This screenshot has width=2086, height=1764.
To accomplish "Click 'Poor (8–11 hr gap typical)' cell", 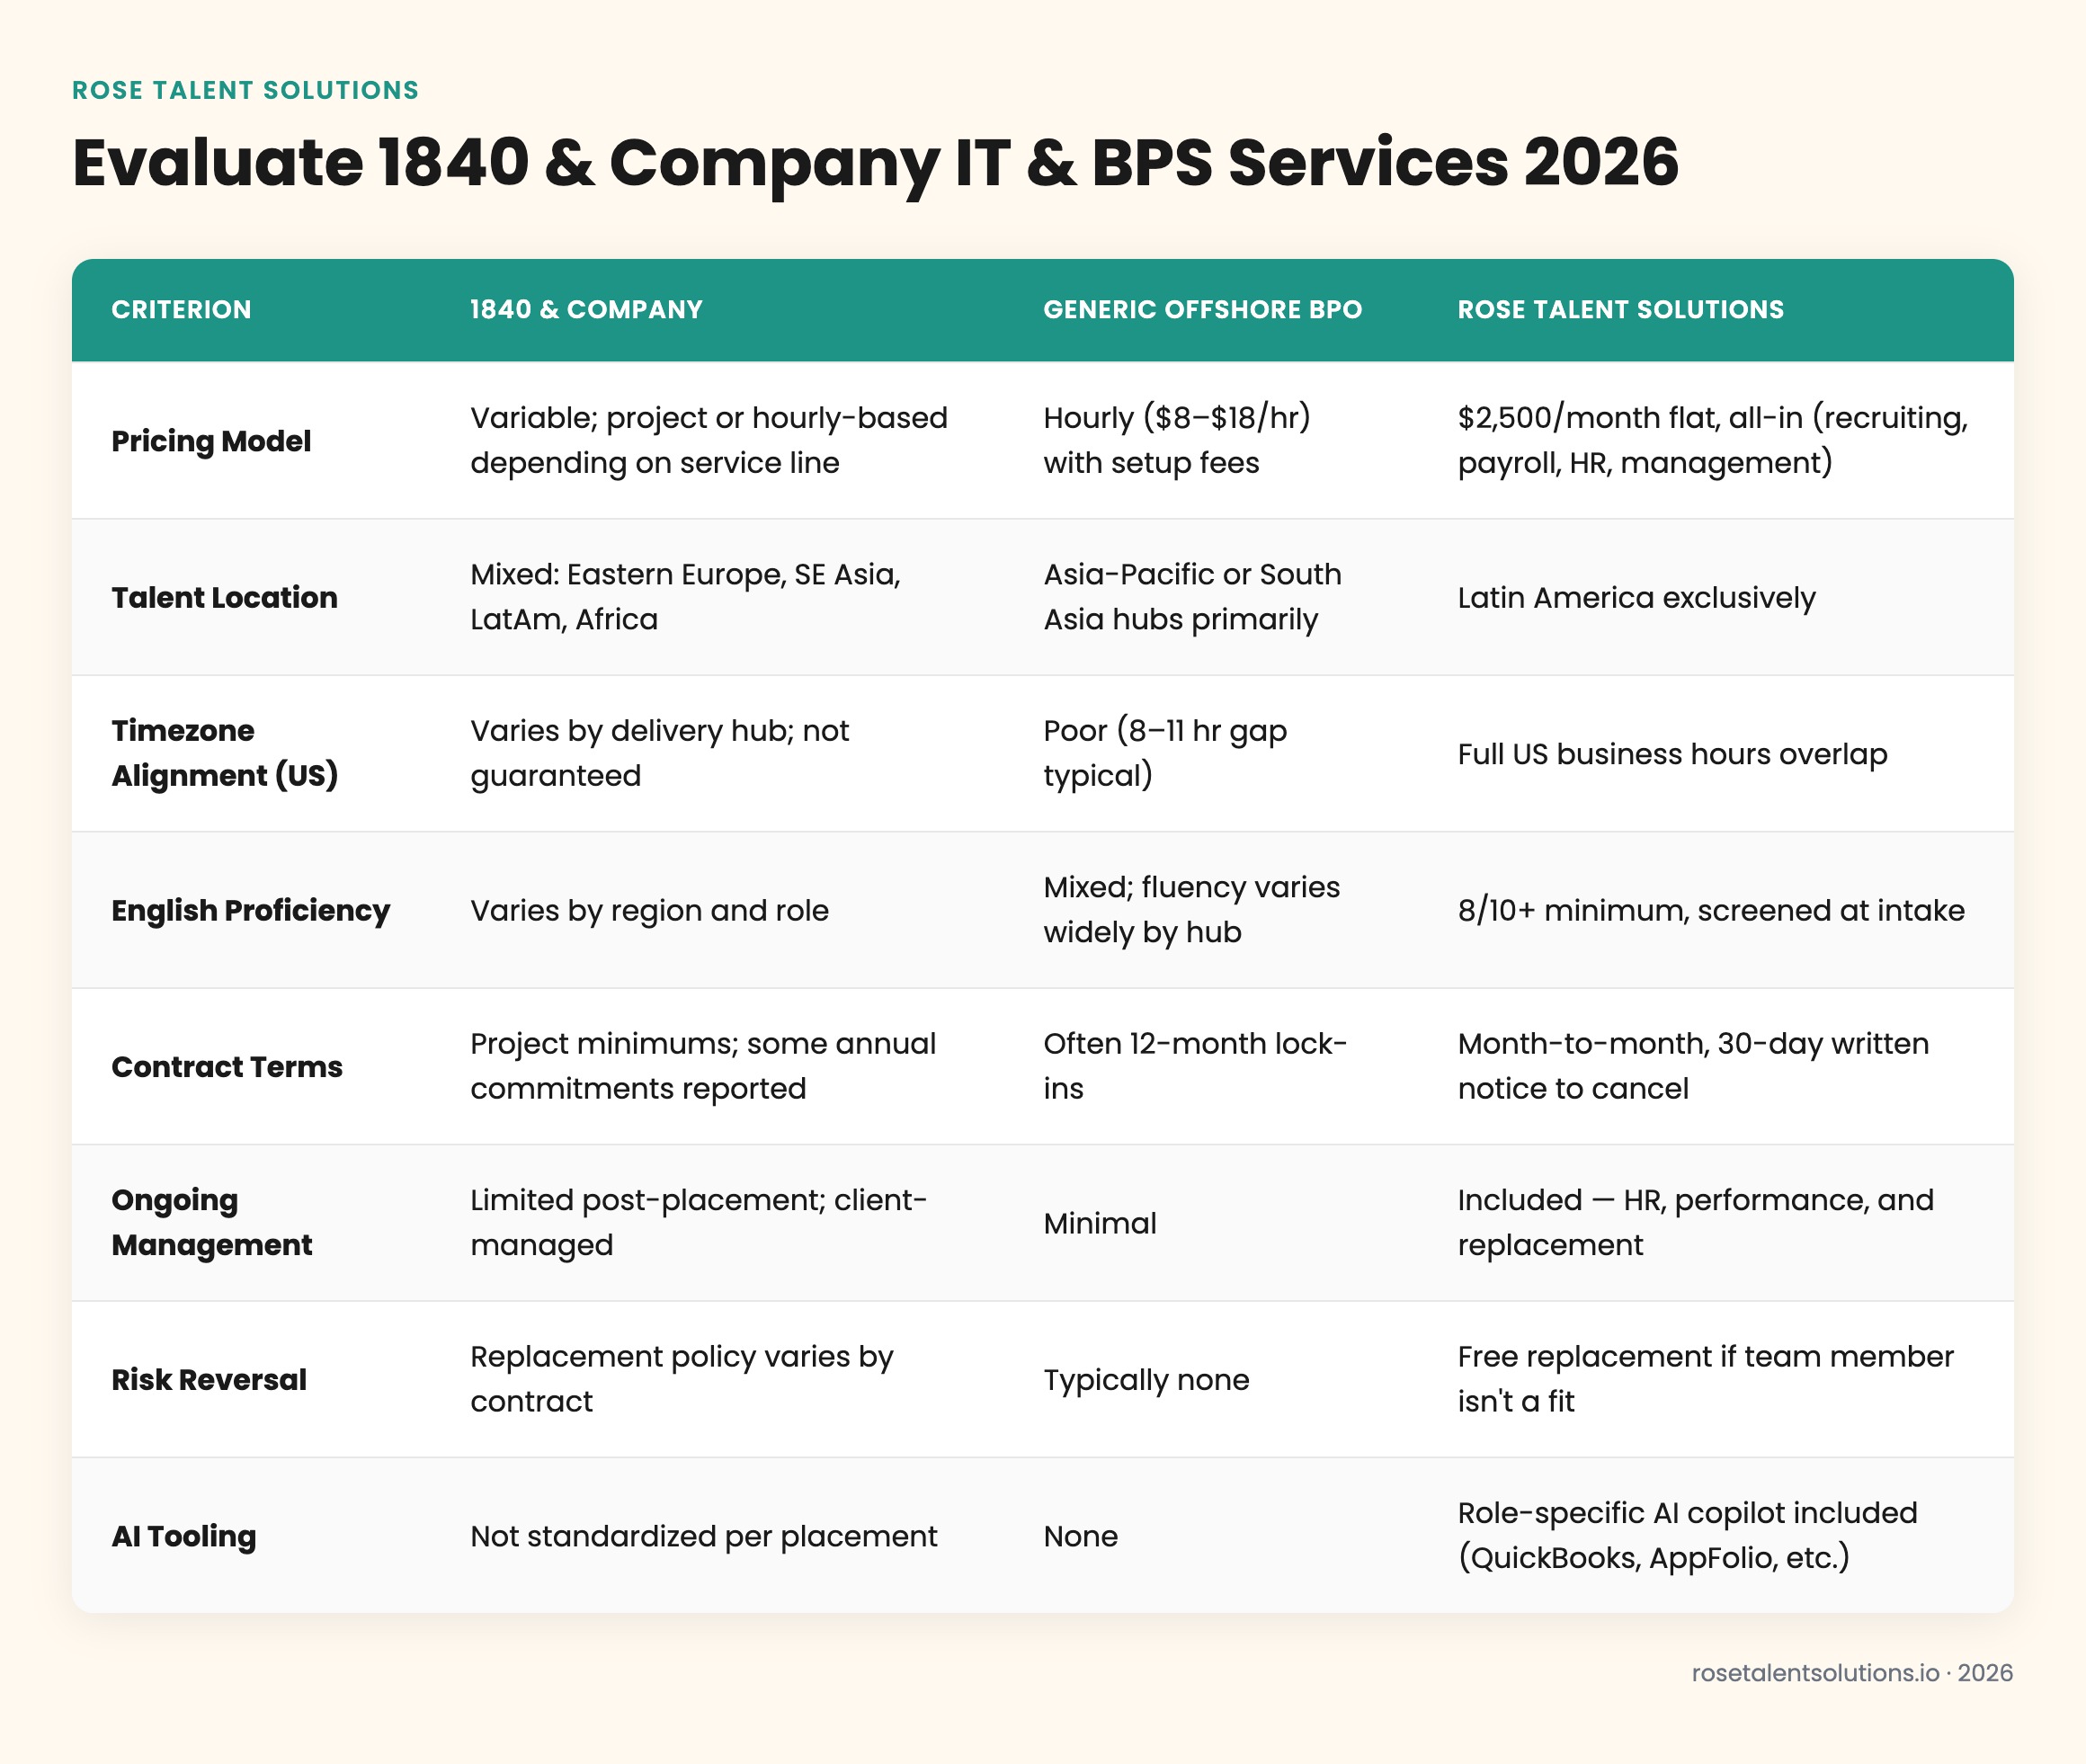I will tap(1165, 753).
